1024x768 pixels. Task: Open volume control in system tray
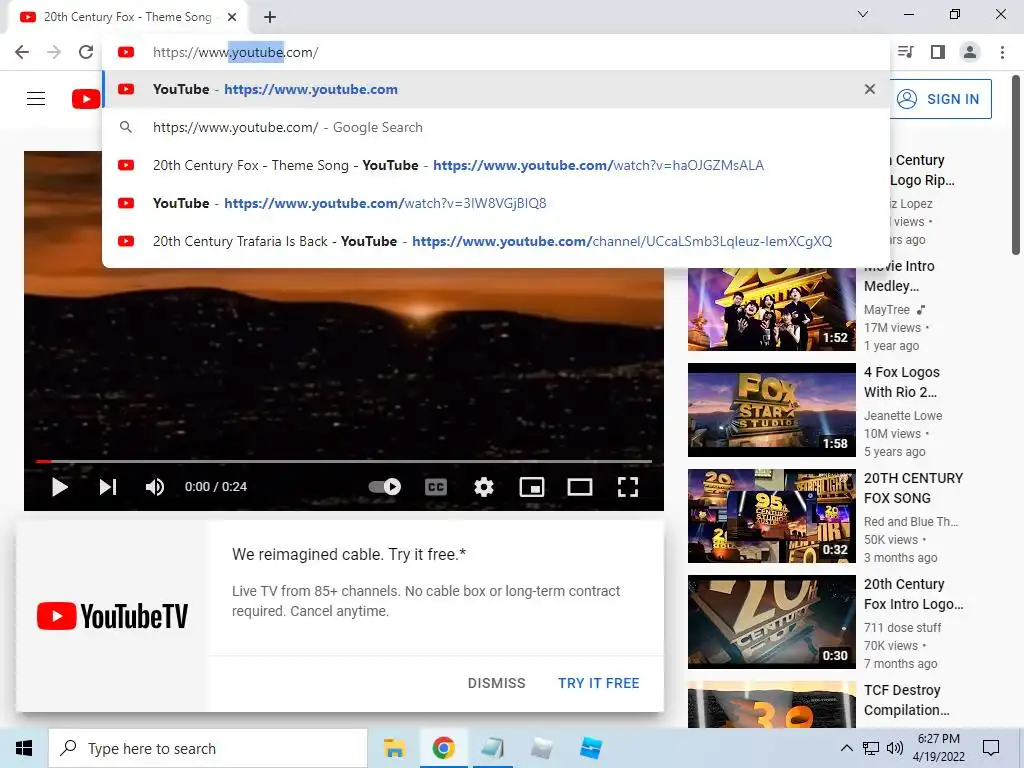click(895, 748)
